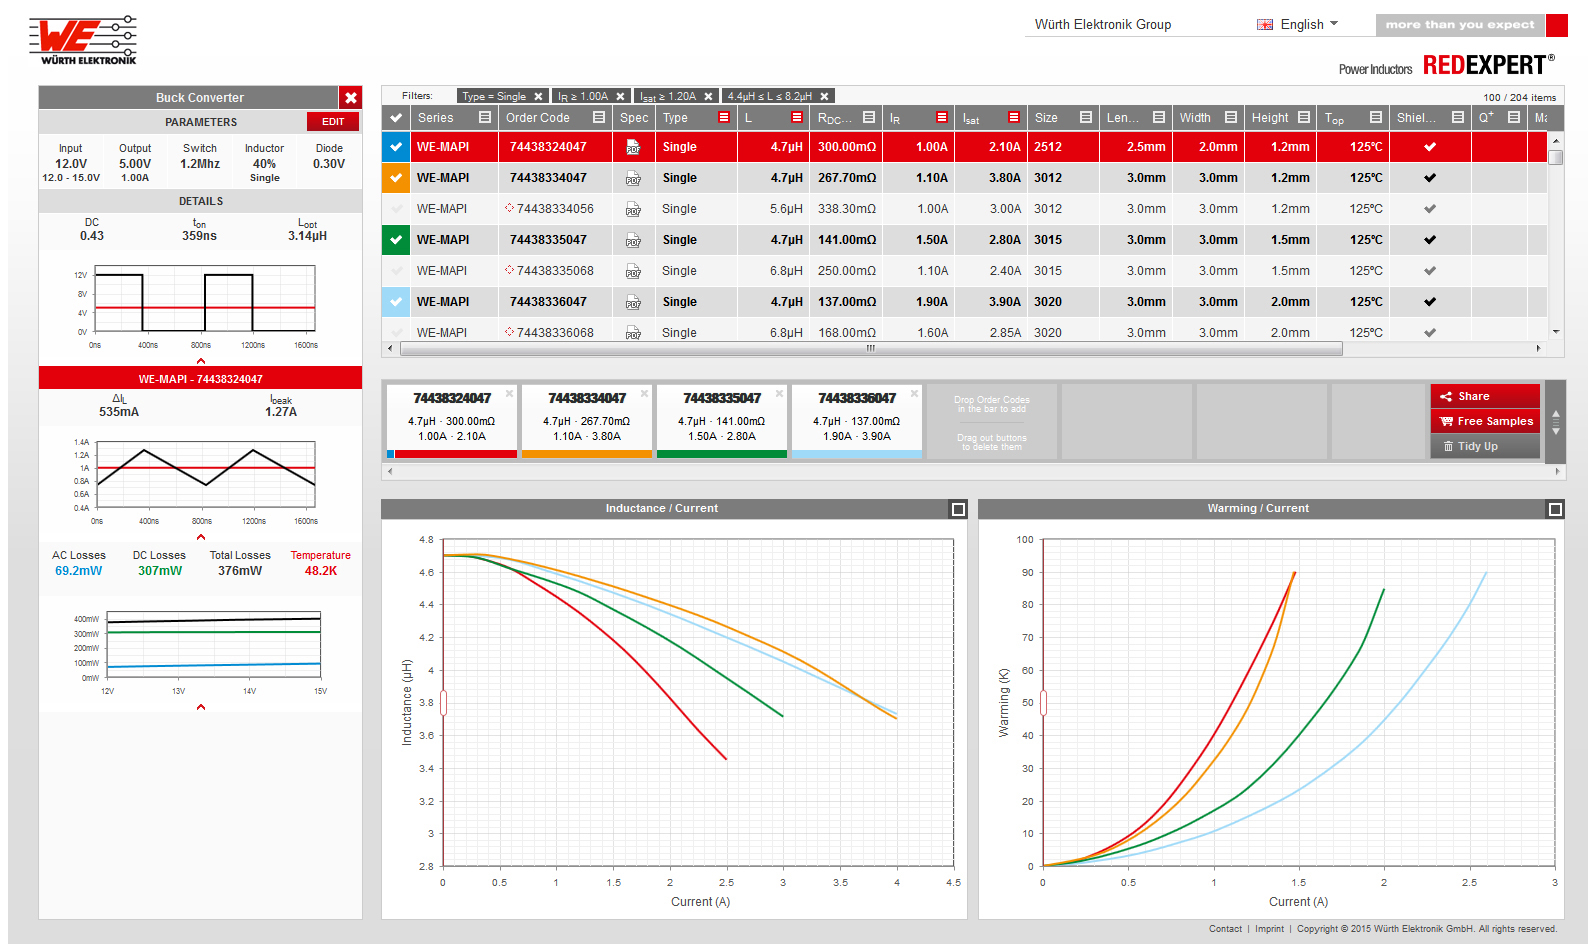Viewport: 1596px width, 952px height.
Task: Open the RDC column filter menu
Action: [869, 118]
